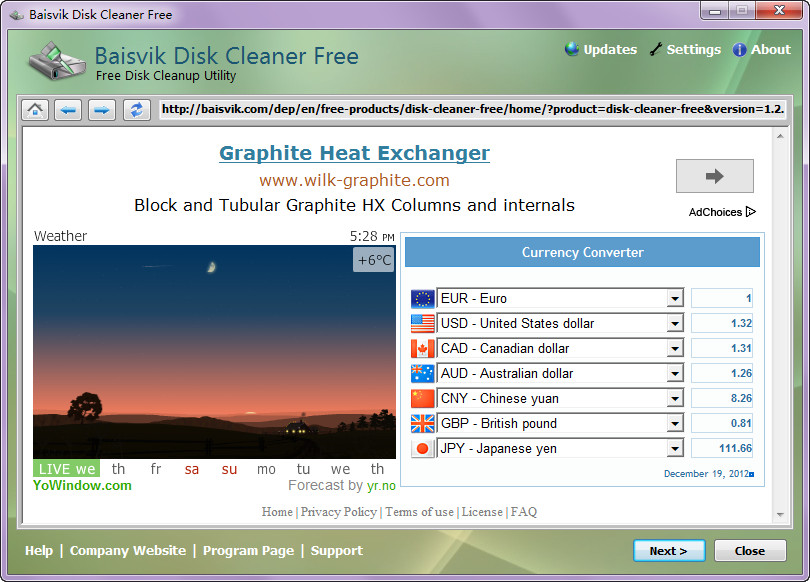This screenshot has width=810, height=582.
Task: Go to the browser Home icon
Action: click(35, 109)
